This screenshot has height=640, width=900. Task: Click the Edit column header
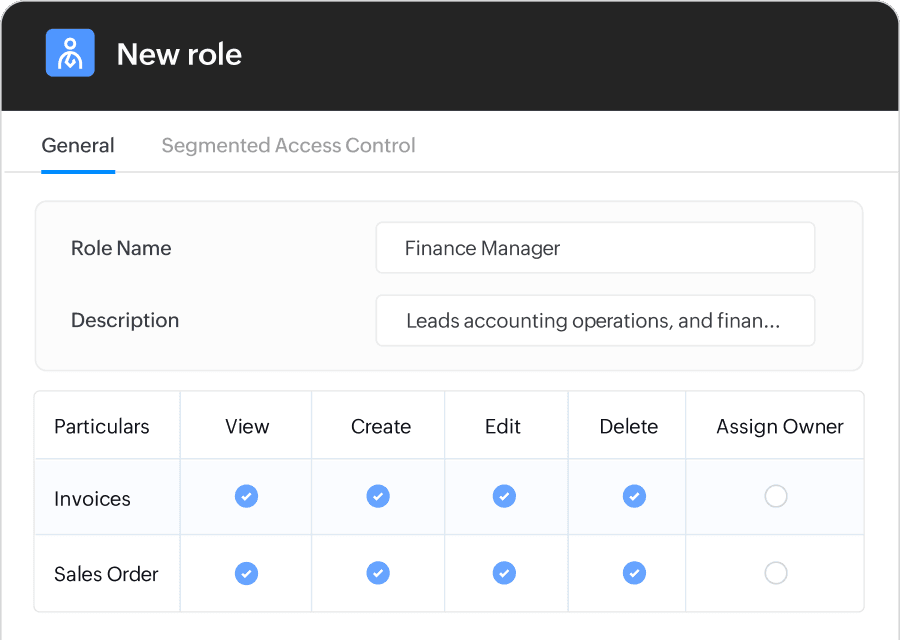(x=503, y=426)
